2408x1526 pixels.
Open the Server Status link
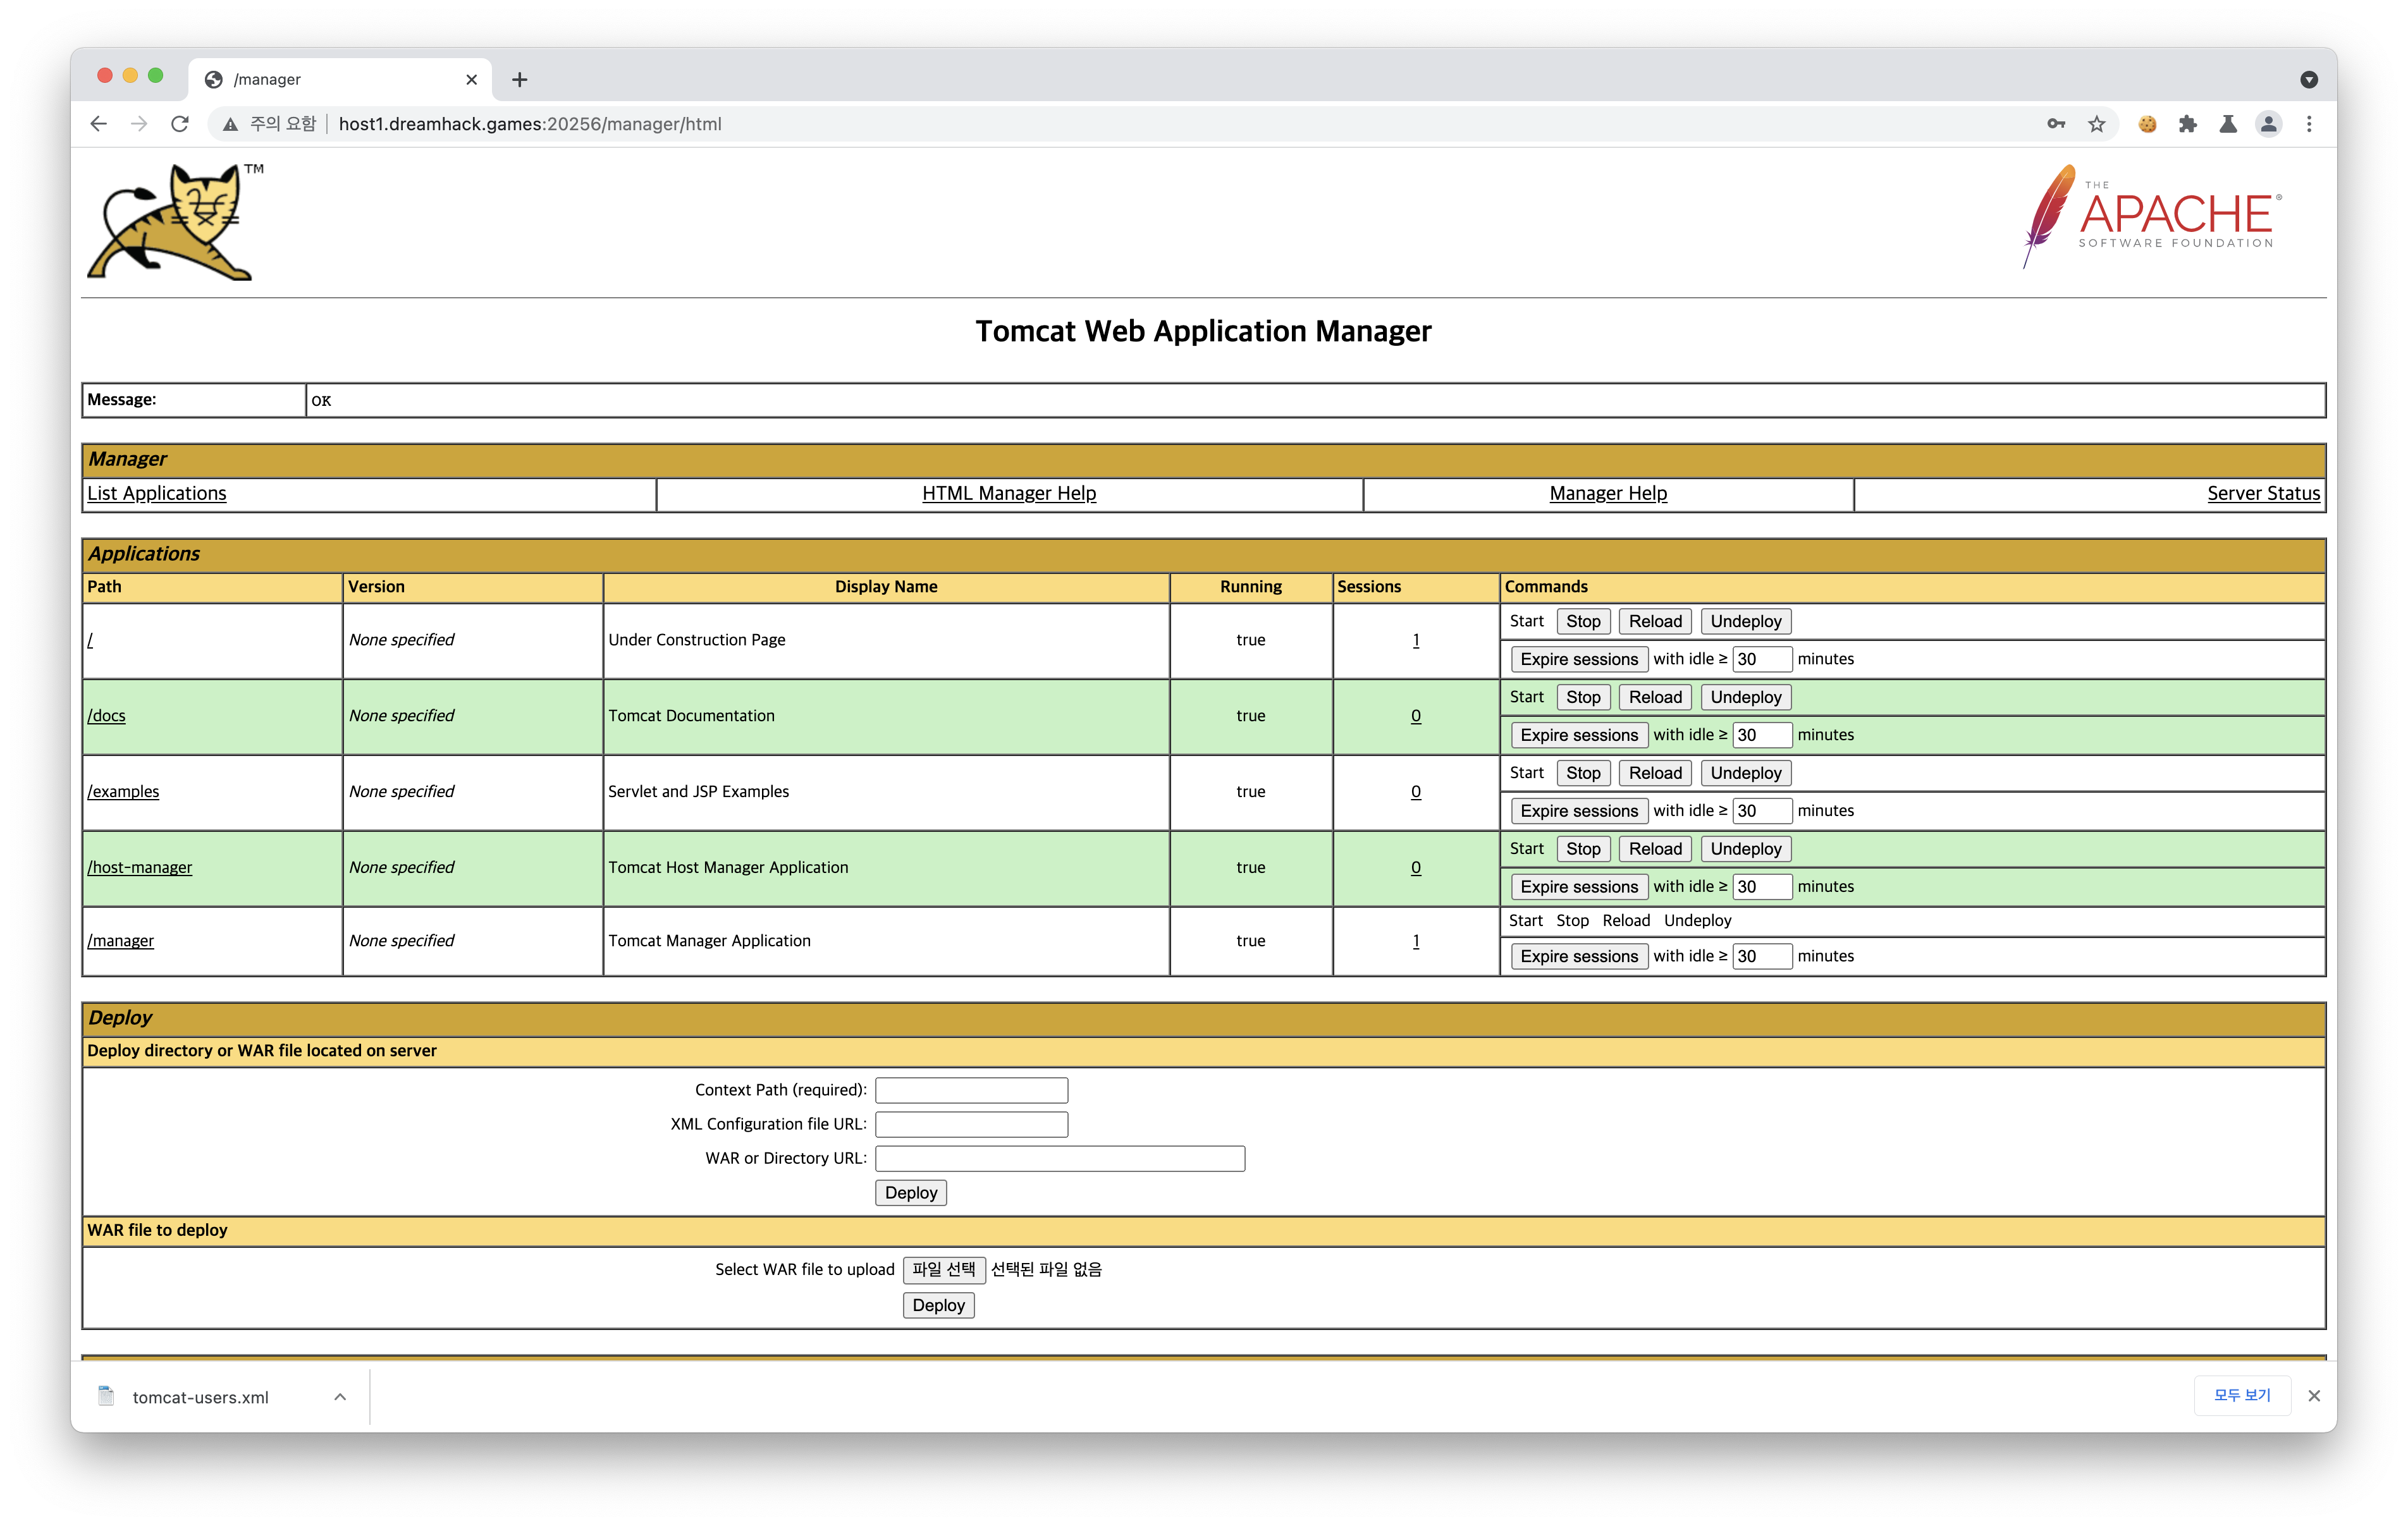(x=2263, y=493)
